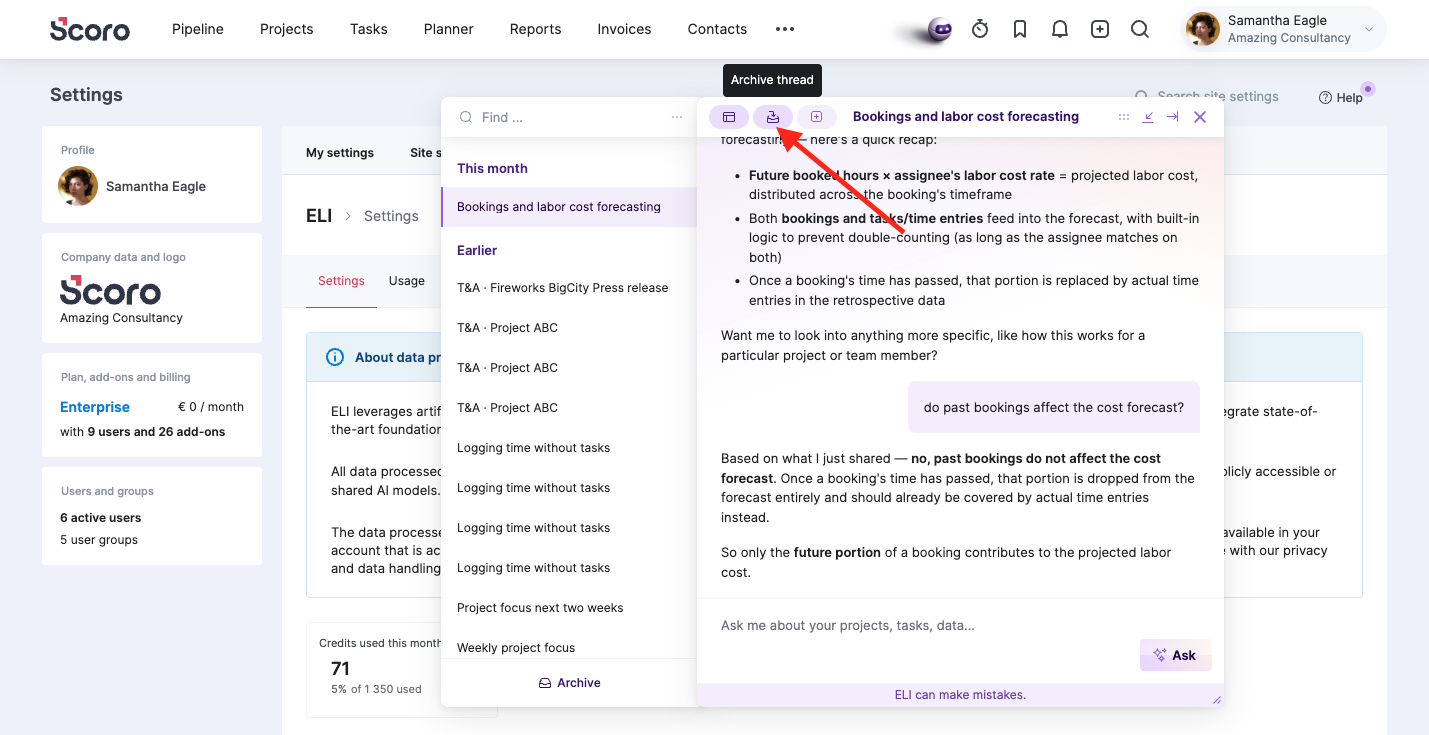
Task: Open the Reports menu
Action: point(535,29)
